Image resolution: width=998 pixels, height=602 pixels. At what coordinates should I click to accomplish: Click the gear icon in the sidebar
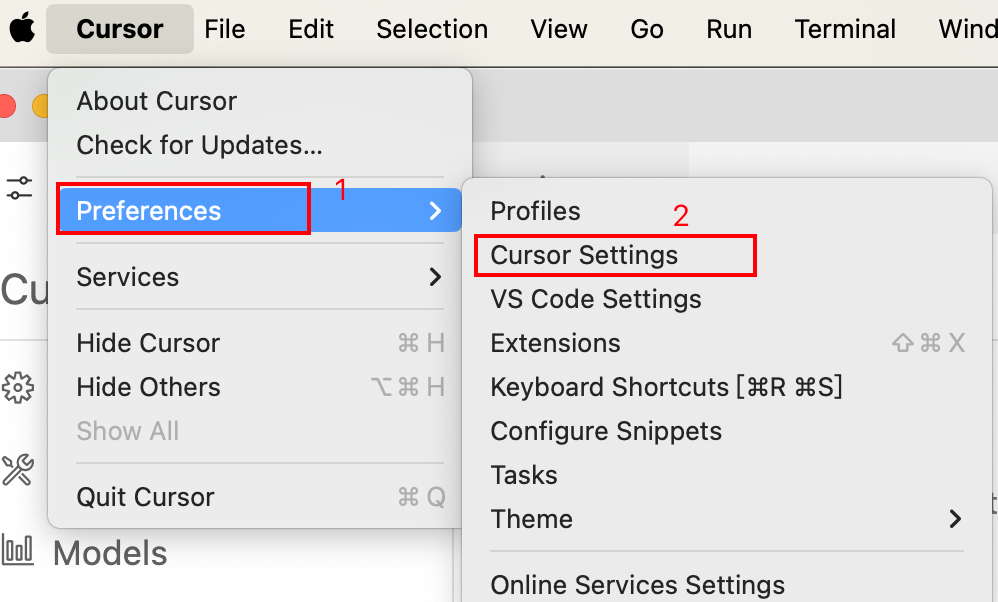(x=18, y=387)
